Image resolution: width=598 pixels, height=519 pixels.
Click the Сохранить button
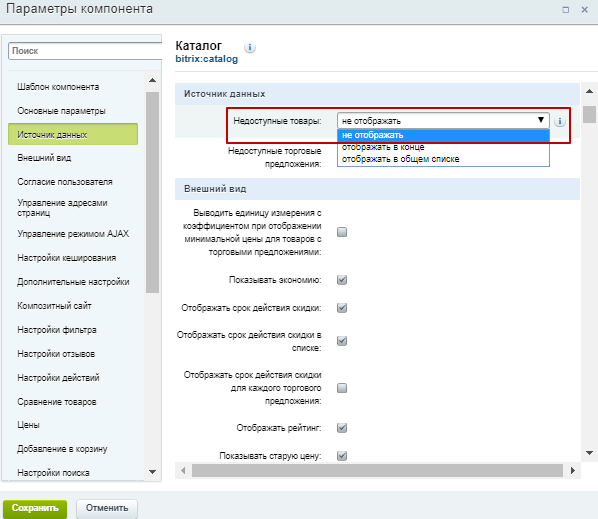[35, 508]
